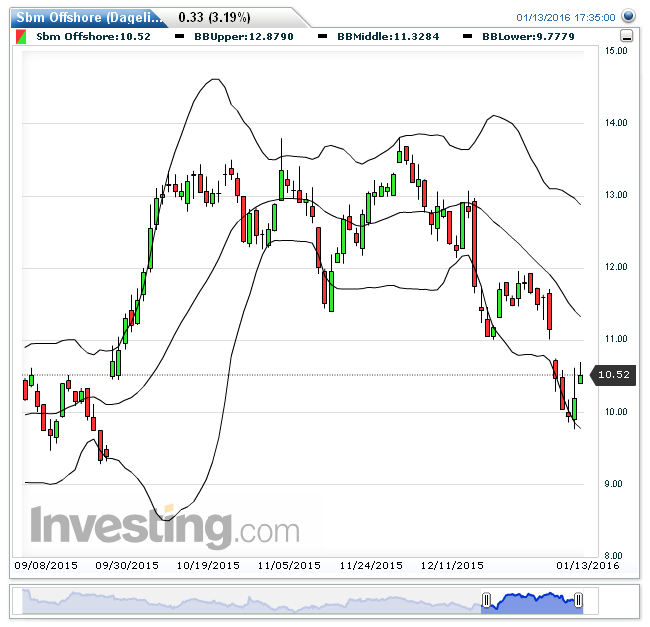Click the 11/24/2015 date axis label

(x=371, y=565)
